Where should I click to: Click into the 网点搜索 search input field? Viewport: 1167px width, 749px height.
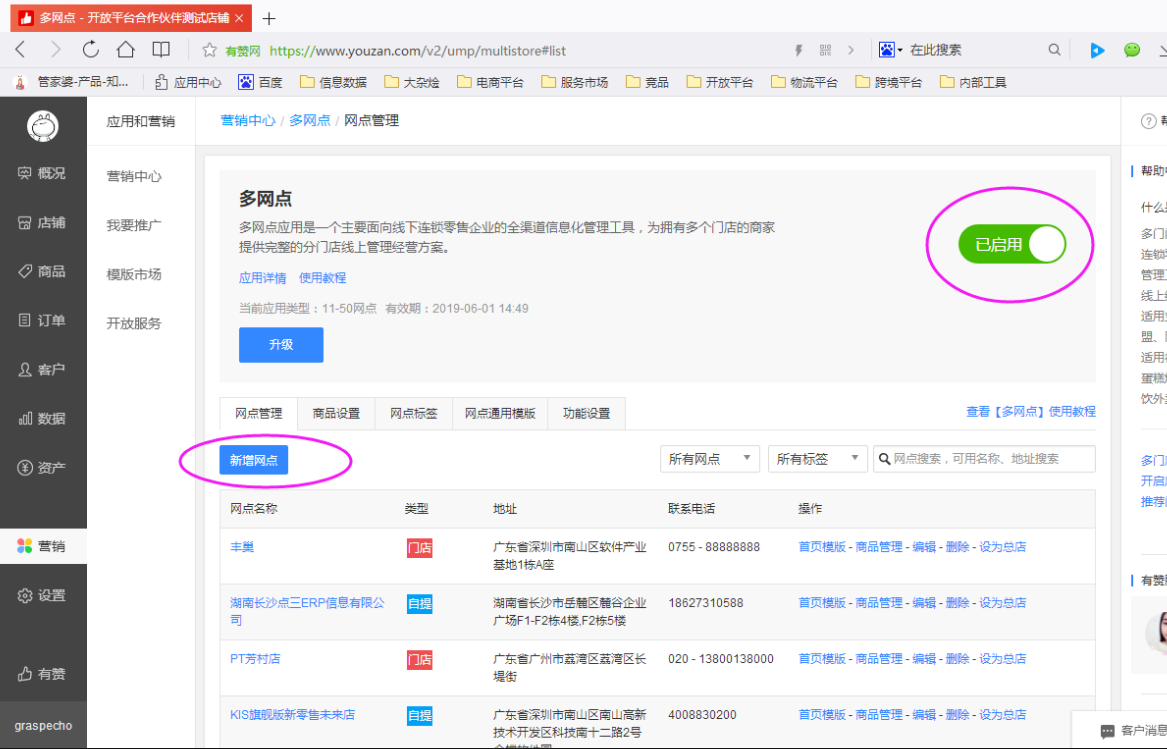[984, 459]
